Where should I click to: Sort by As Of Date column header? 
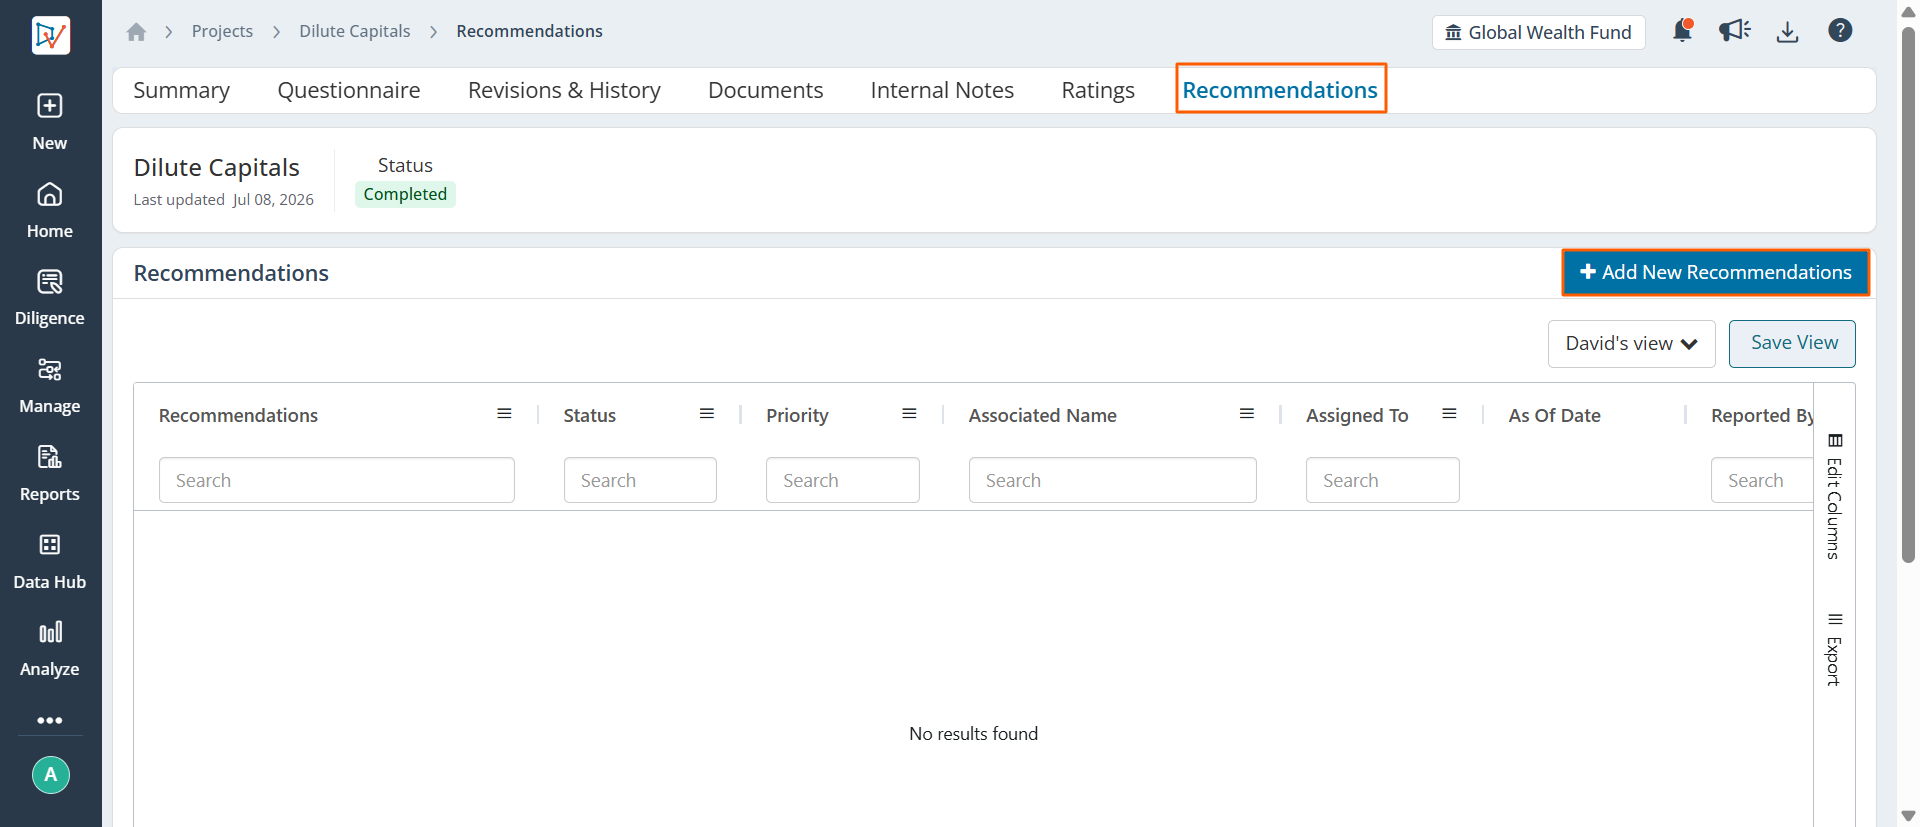click(x=1555, y=415)
